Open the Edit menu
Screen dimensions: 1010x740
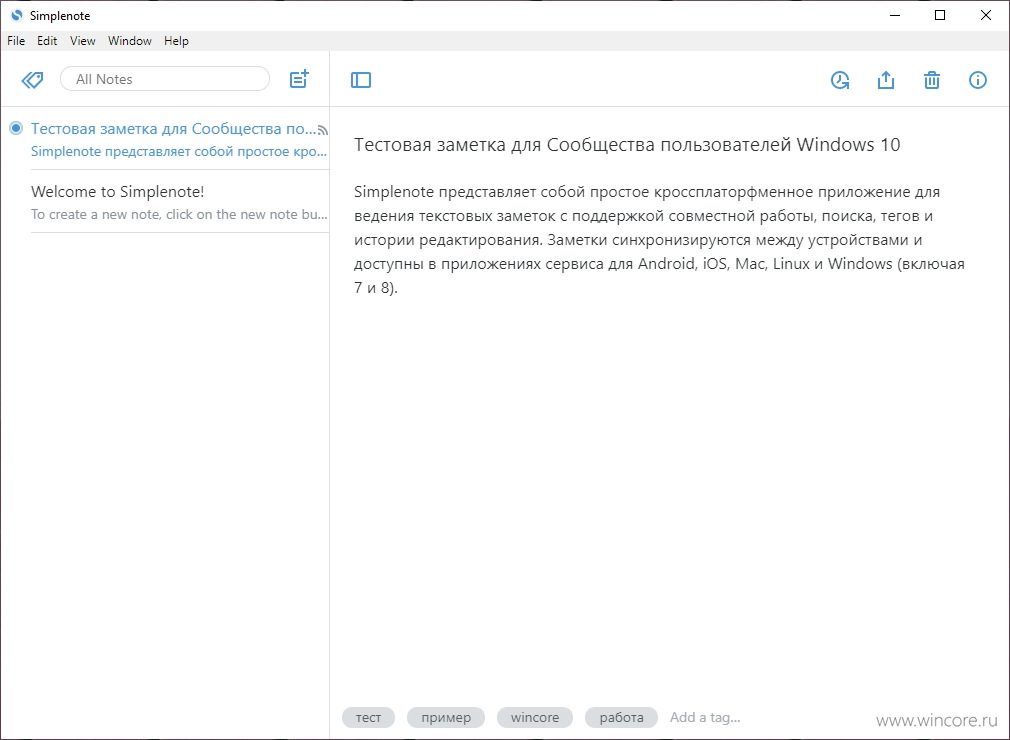tap(47, 41)
